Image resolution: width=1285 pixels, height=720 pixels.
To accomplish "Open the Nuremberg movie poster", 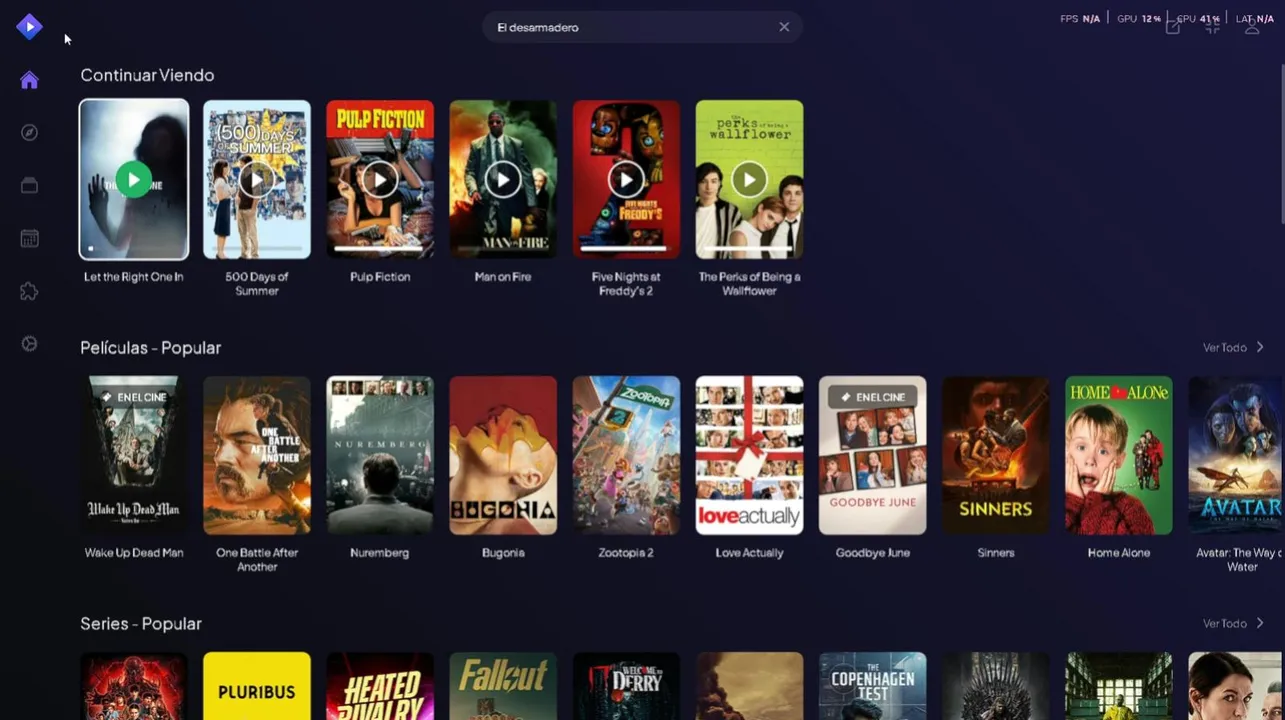I will point(380,455).
